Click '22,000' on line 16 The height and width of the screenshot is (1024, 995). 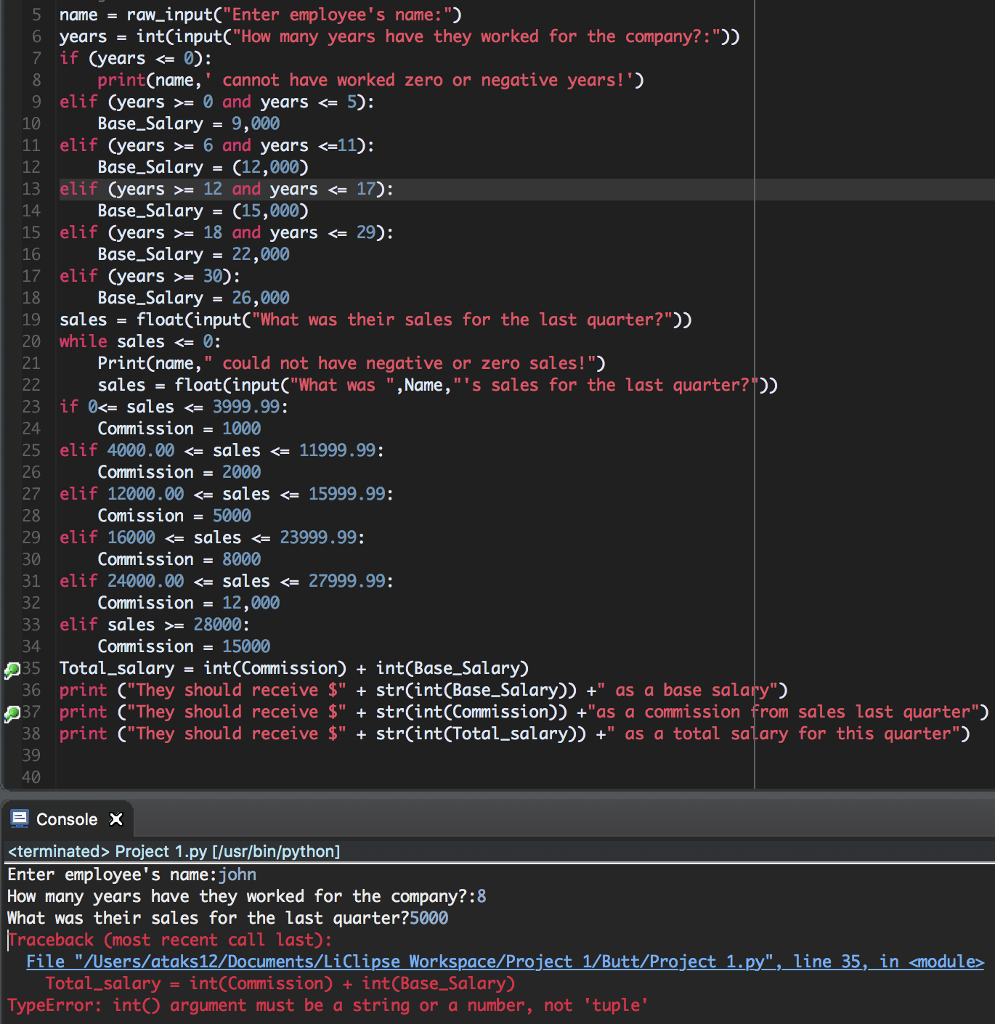click(x=261, y=254)
